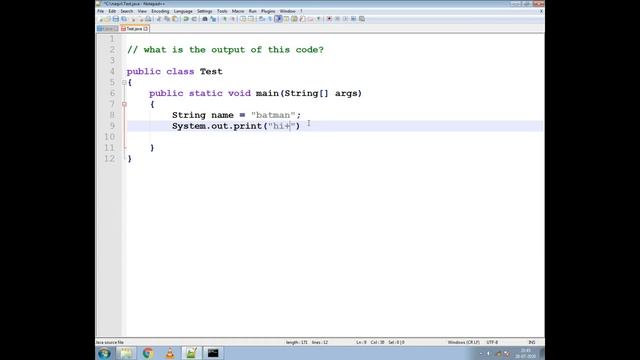Open the Search menu
640x360 pixels.
tap(127, 11)
